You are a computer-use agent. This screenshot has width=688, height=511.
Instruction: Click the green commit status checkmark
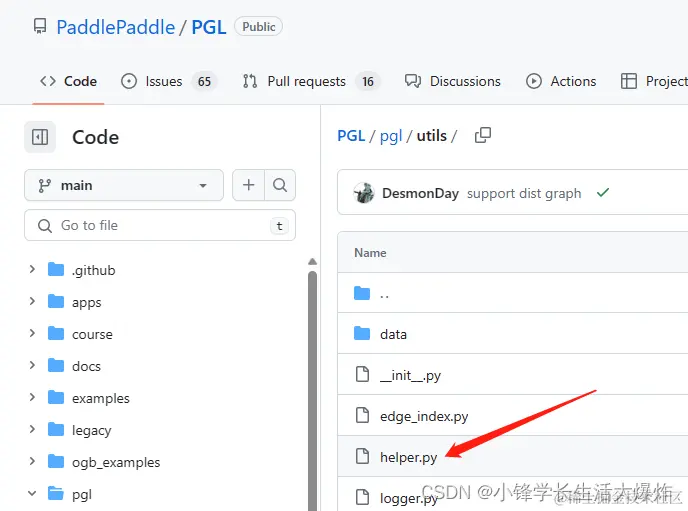pyautogui.click(x=603, y=192)
